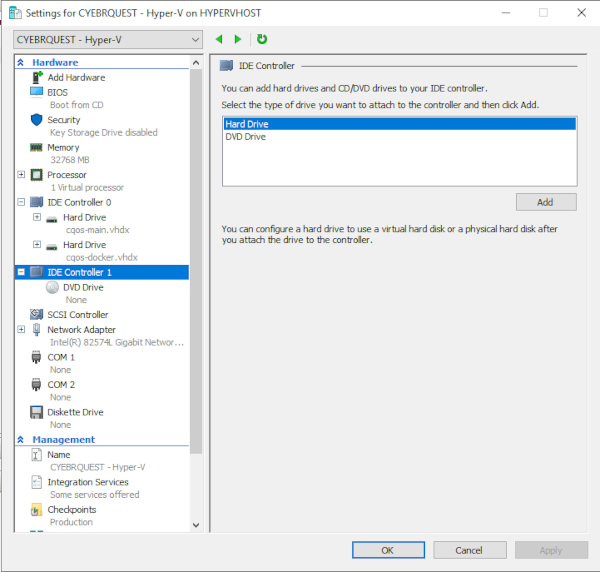Select Add Hardware in the tree

tap(76, 77)
